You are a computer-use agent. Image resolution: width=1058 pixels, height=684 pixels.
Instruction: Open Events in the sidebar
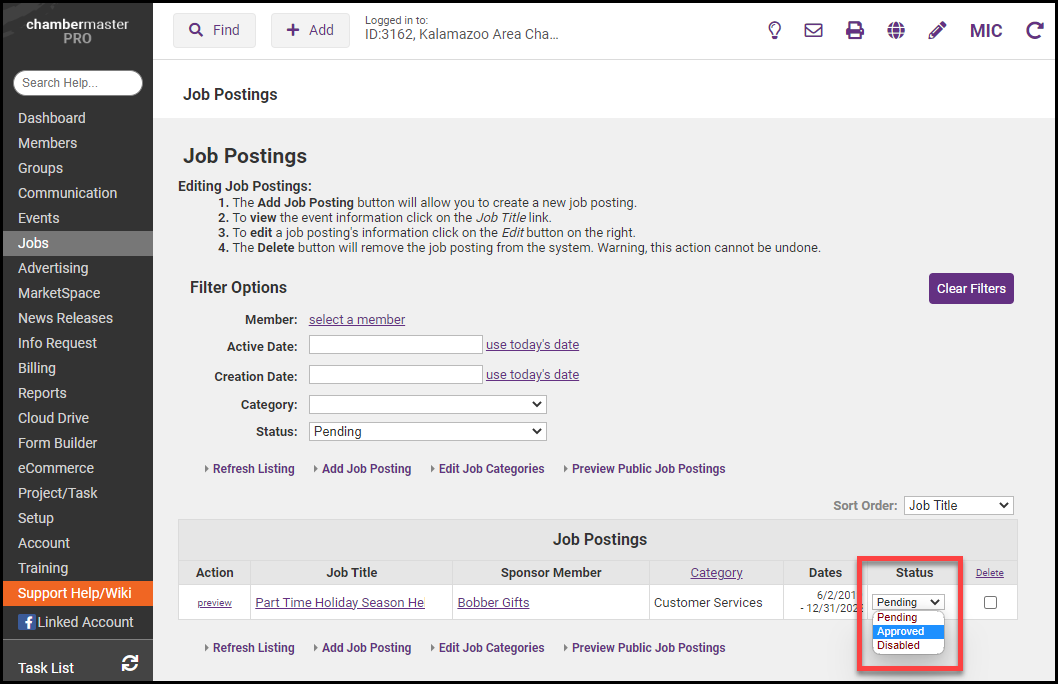39,218
